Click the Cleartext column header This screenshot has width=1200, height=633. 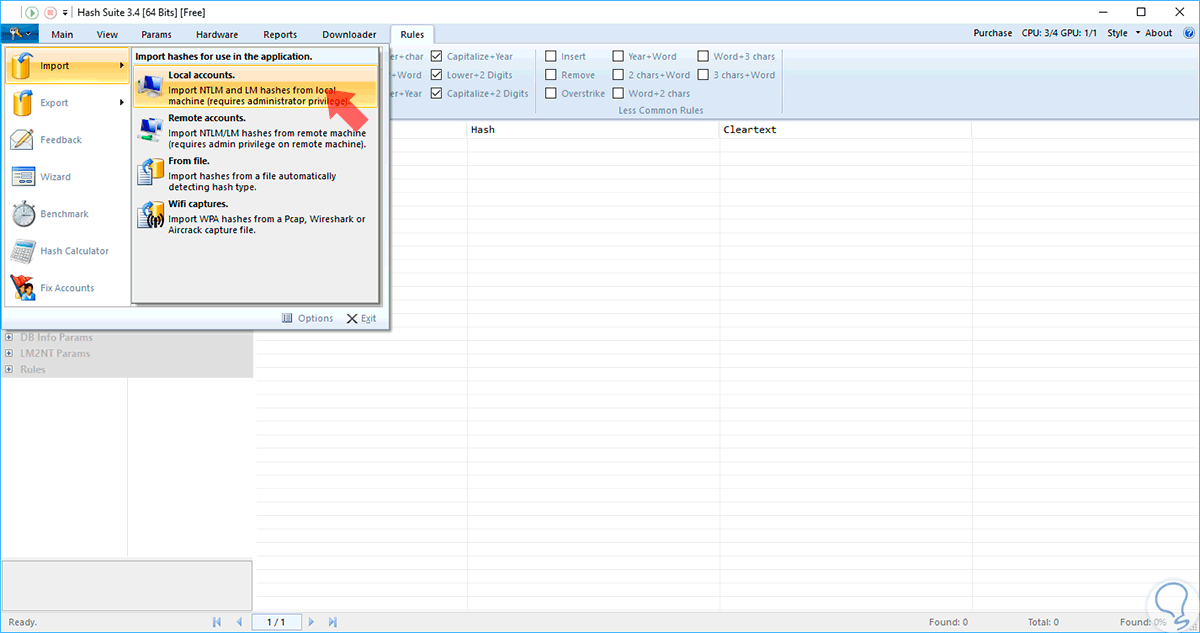click(846, 129)
